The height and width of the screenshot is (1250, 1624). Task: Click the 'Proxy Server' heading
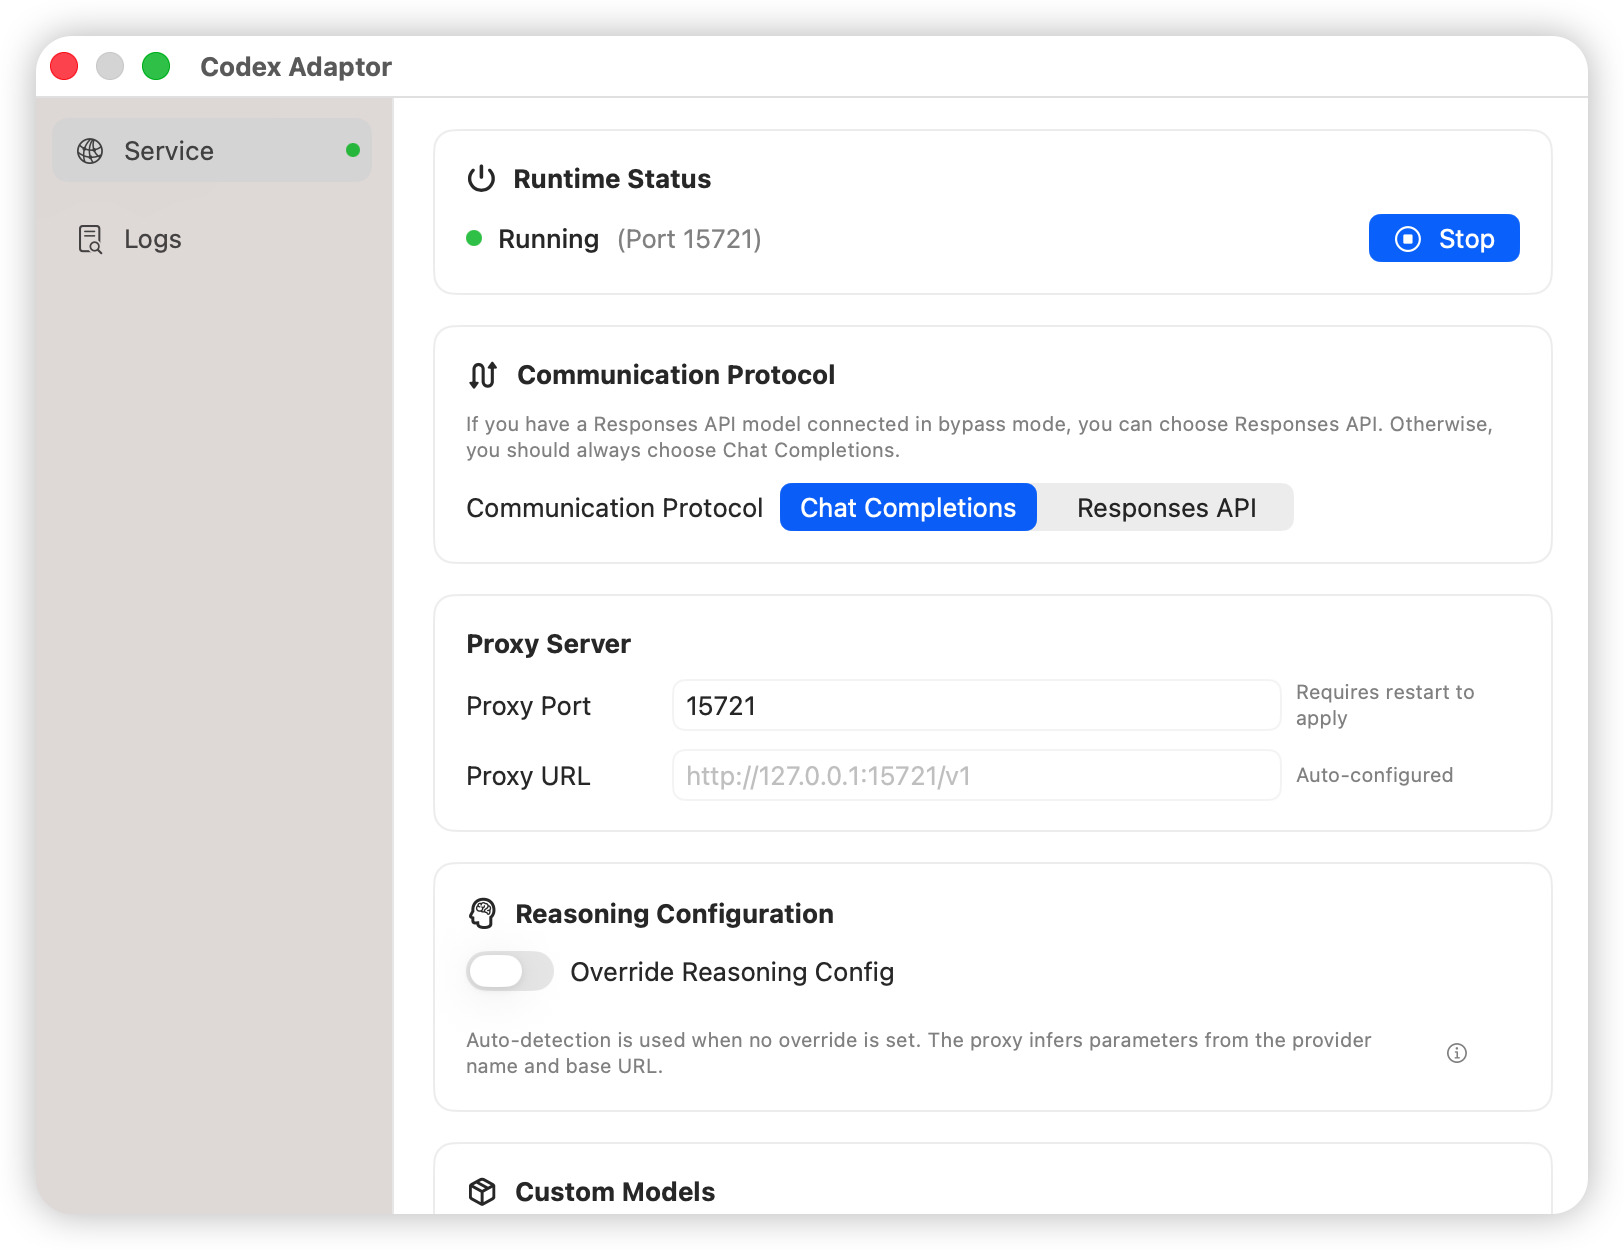pyautogui.click(x=549, y=644)
